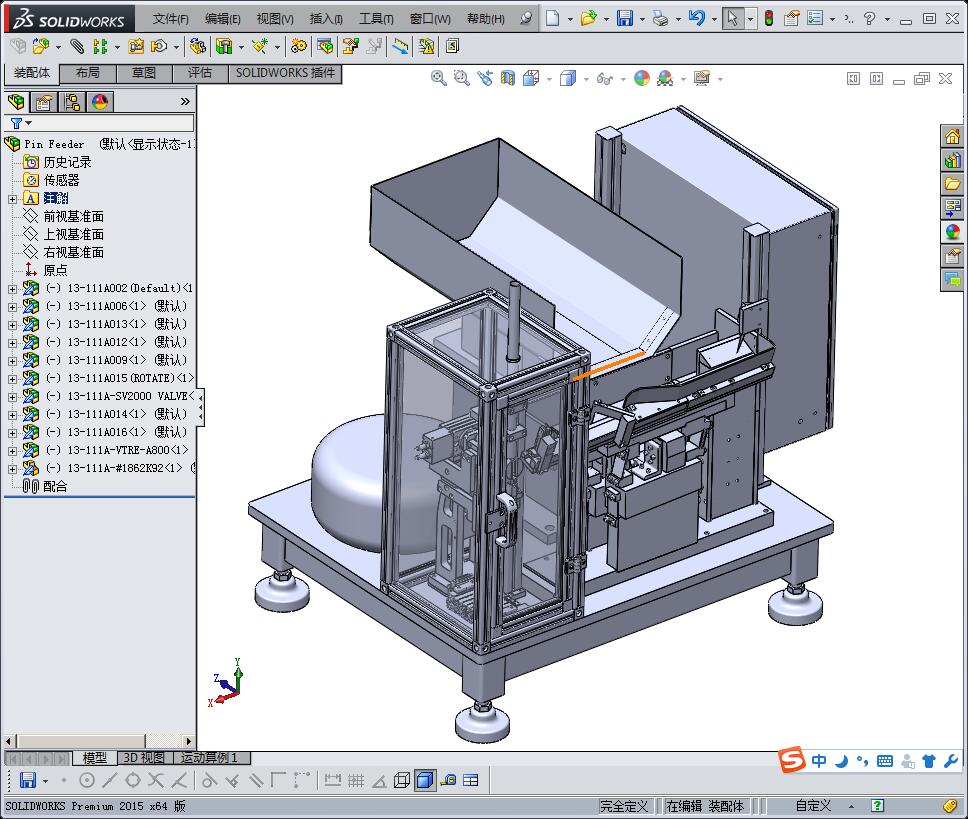This screenshot has width=968, height=819.
Task: Open the DisplayManager tab icon
Action: [x=100, y=101]
